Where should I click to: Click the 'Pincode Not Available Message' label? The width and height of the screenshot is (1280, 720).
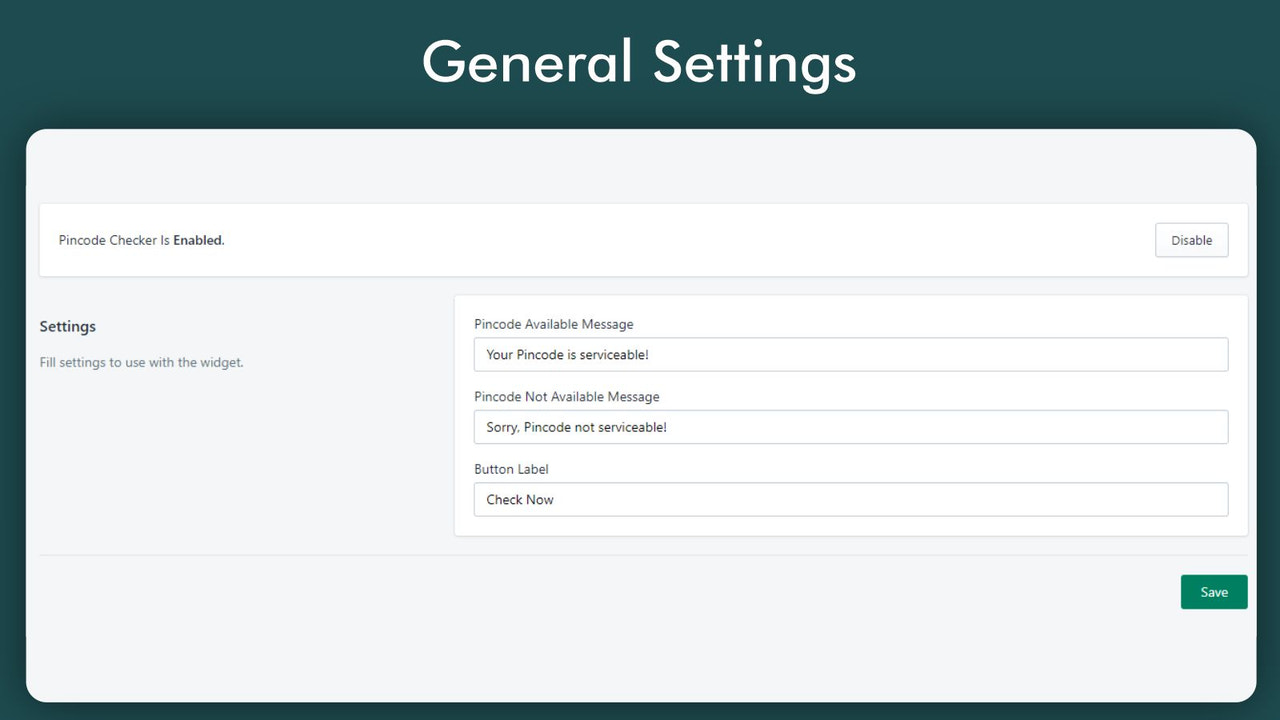[x=567, y=396]
